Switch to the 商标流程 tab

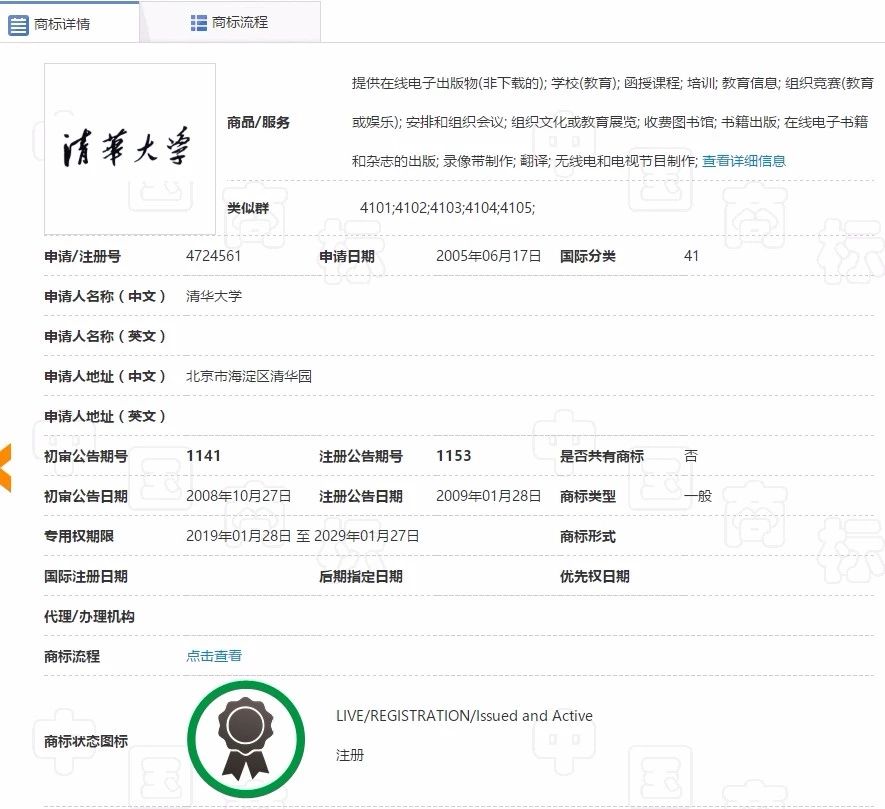tap(230, 23)
